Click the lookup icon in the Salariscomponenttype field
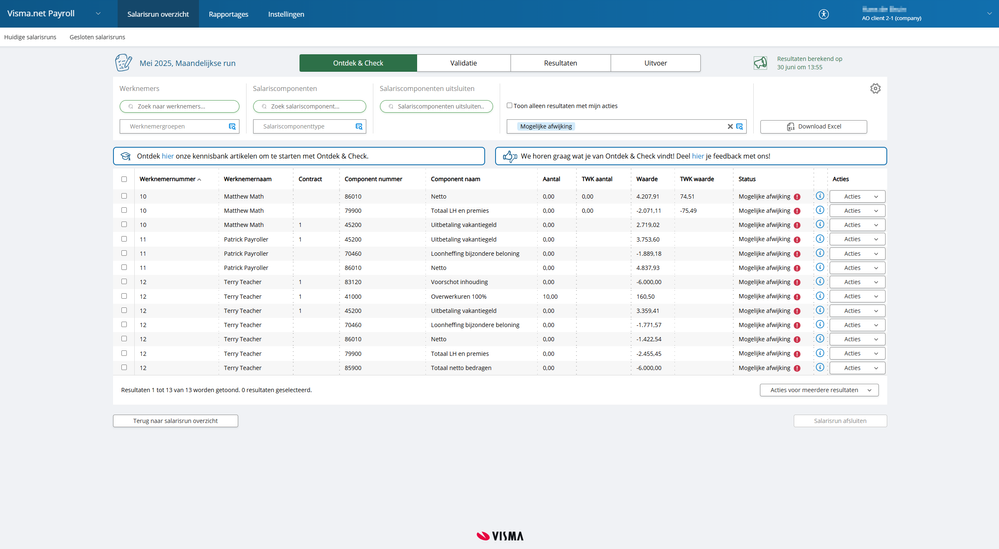This screenshot has height=549, width=999. (359, 127)
